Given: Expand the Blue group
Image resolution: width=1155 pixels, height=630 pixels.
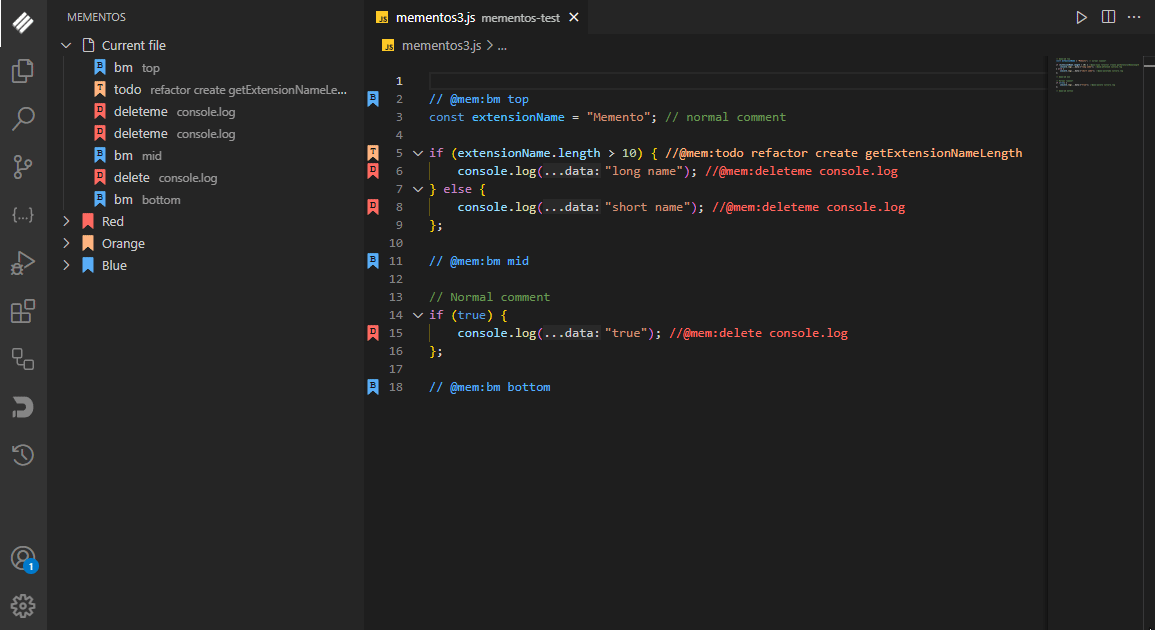Looking at the screenshot, I should click(x=66, y=265).
